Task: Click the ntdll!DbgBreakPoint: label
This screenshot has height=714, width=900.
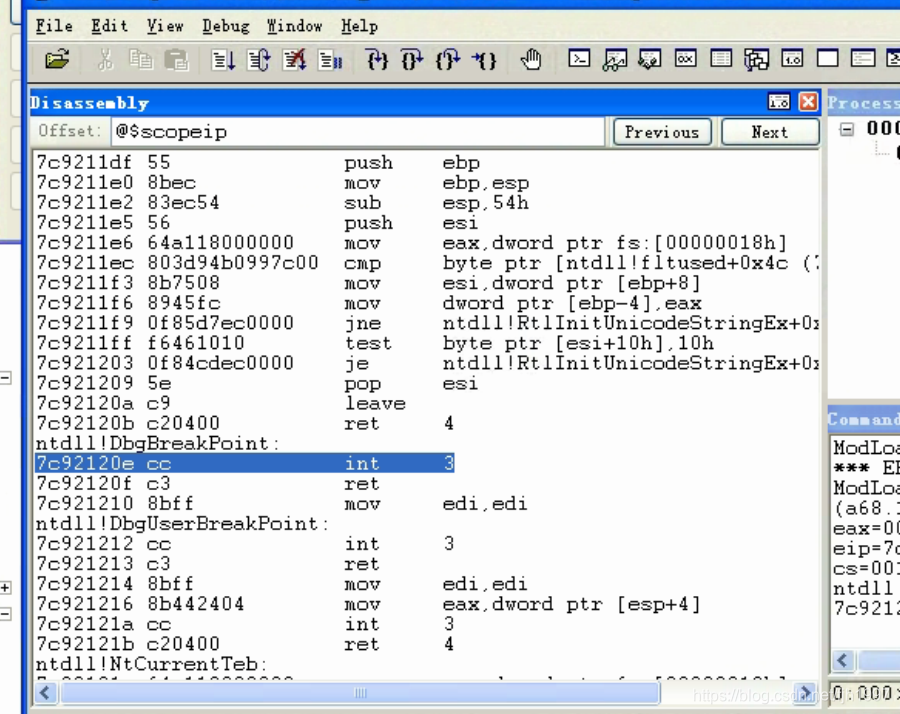Action: coord(157,443)
